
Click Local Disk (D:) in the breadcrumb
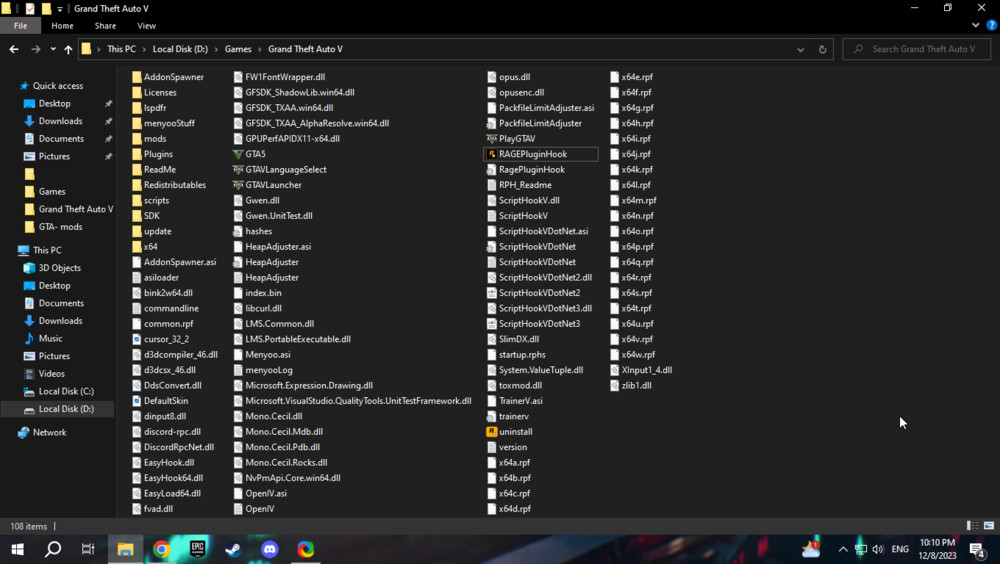pos(180,49)
